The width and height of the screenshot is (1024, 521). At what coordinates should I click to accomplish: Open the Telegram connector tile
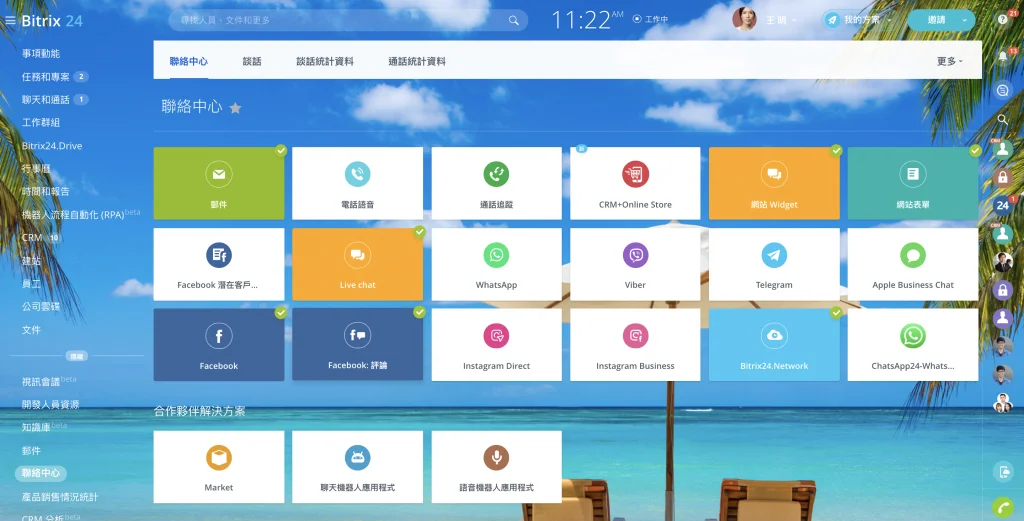point(773,264)
